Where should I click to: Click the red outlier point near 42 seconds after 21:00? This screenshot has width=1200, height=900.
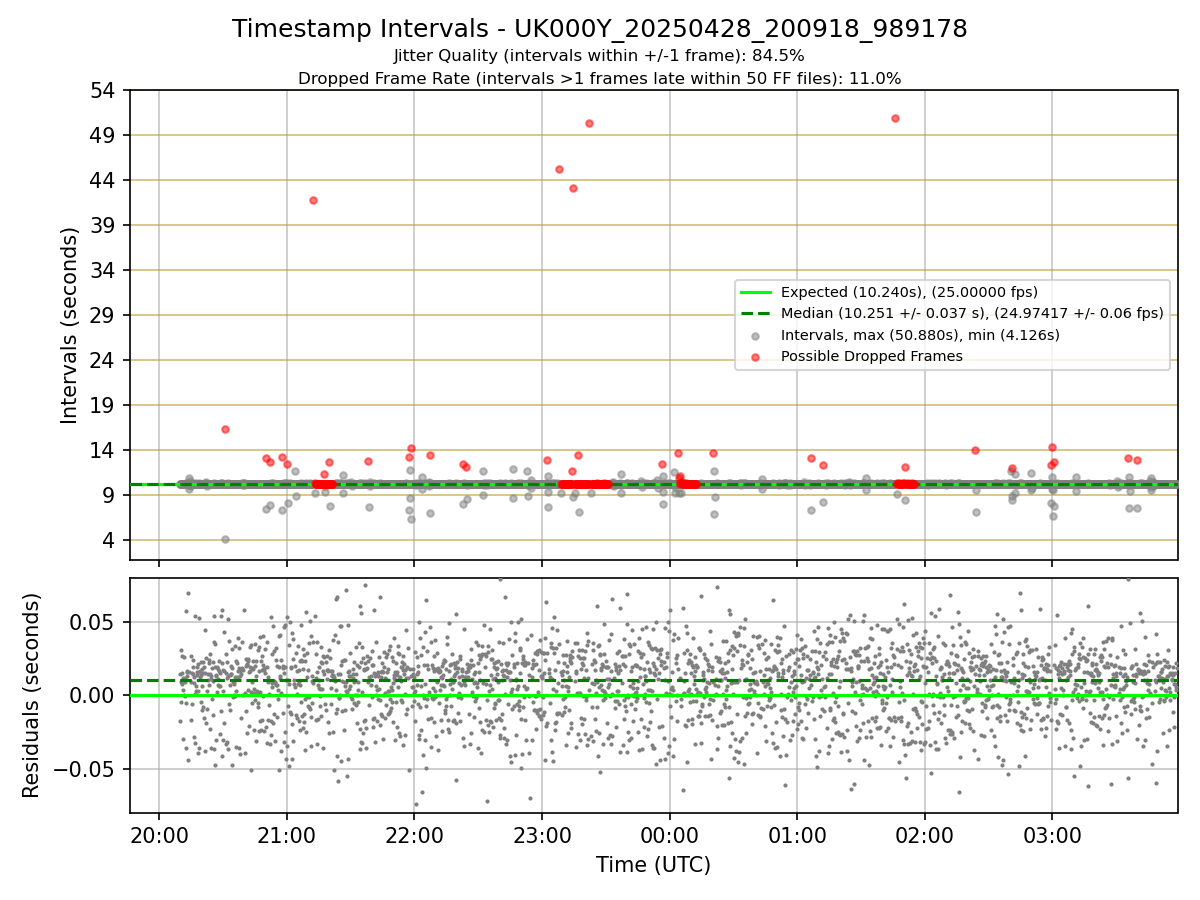pyautogui.click(x=313, y=200)
